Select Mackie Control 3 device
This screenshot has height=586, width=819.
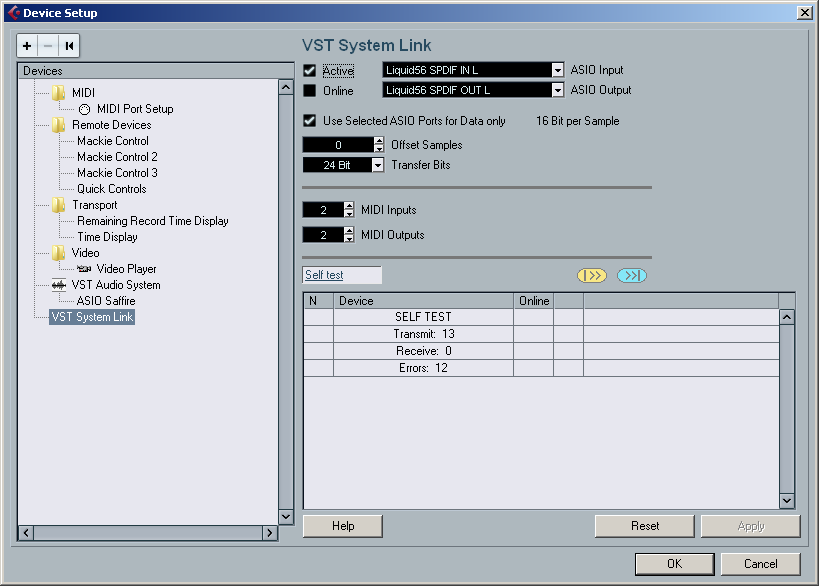(117, 173)
